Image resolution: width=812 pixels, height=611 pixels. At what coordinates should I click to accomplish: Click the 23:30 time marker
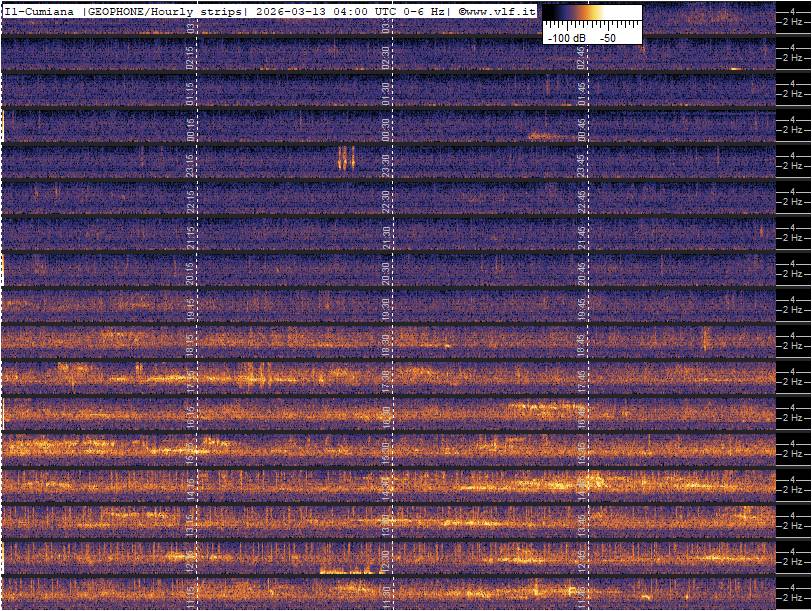[386, 165]
